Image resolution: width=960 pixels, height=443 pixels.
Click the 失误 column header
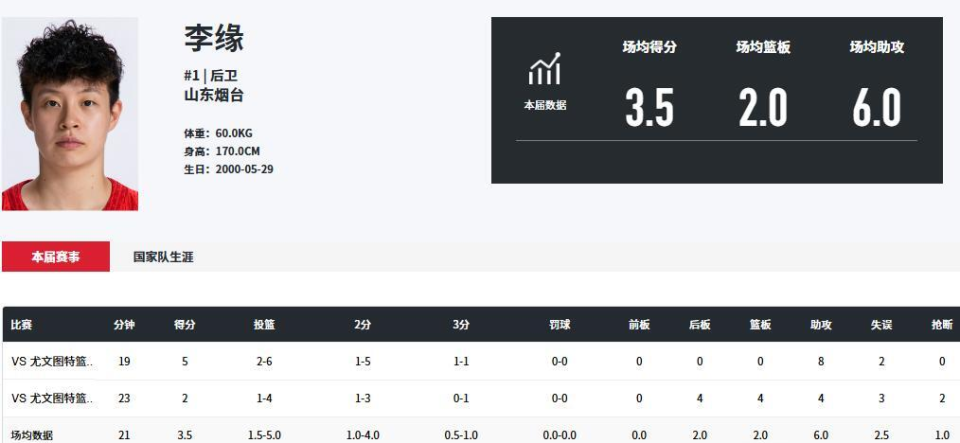click(881, 324)
